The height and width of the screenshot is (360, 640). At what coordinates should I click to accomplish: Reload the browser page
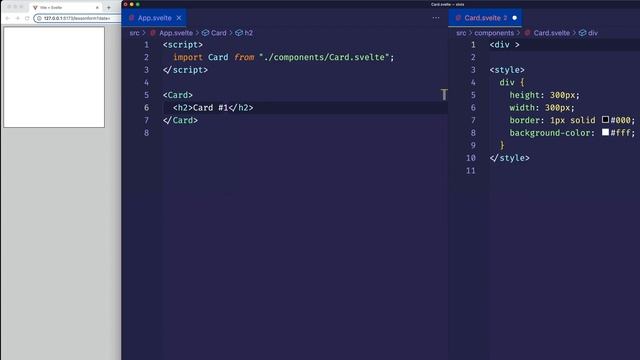[27, 18]
